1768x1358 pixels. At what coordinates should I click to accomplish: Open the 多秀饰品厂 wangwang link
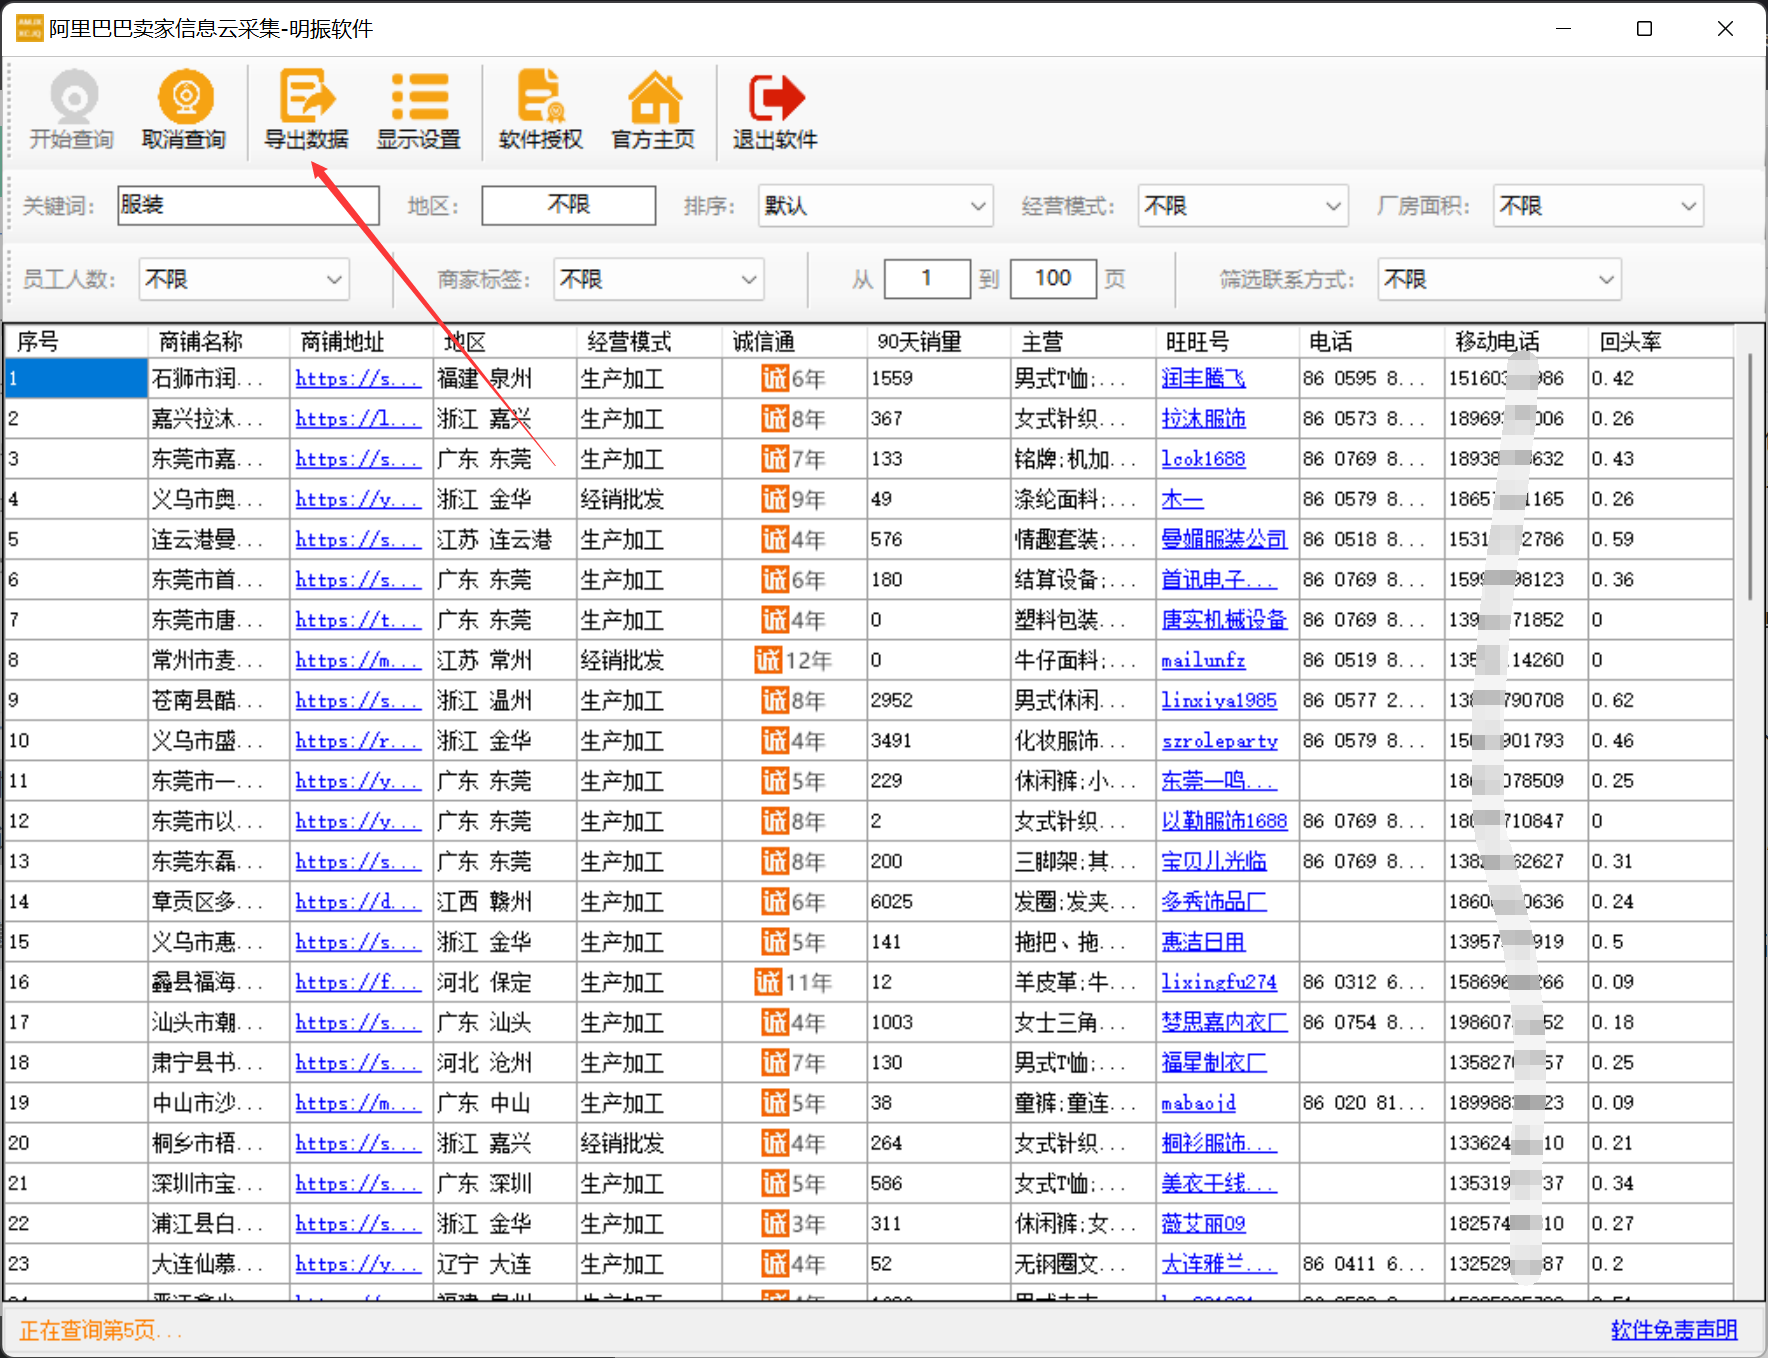[x=1214, y=902]
